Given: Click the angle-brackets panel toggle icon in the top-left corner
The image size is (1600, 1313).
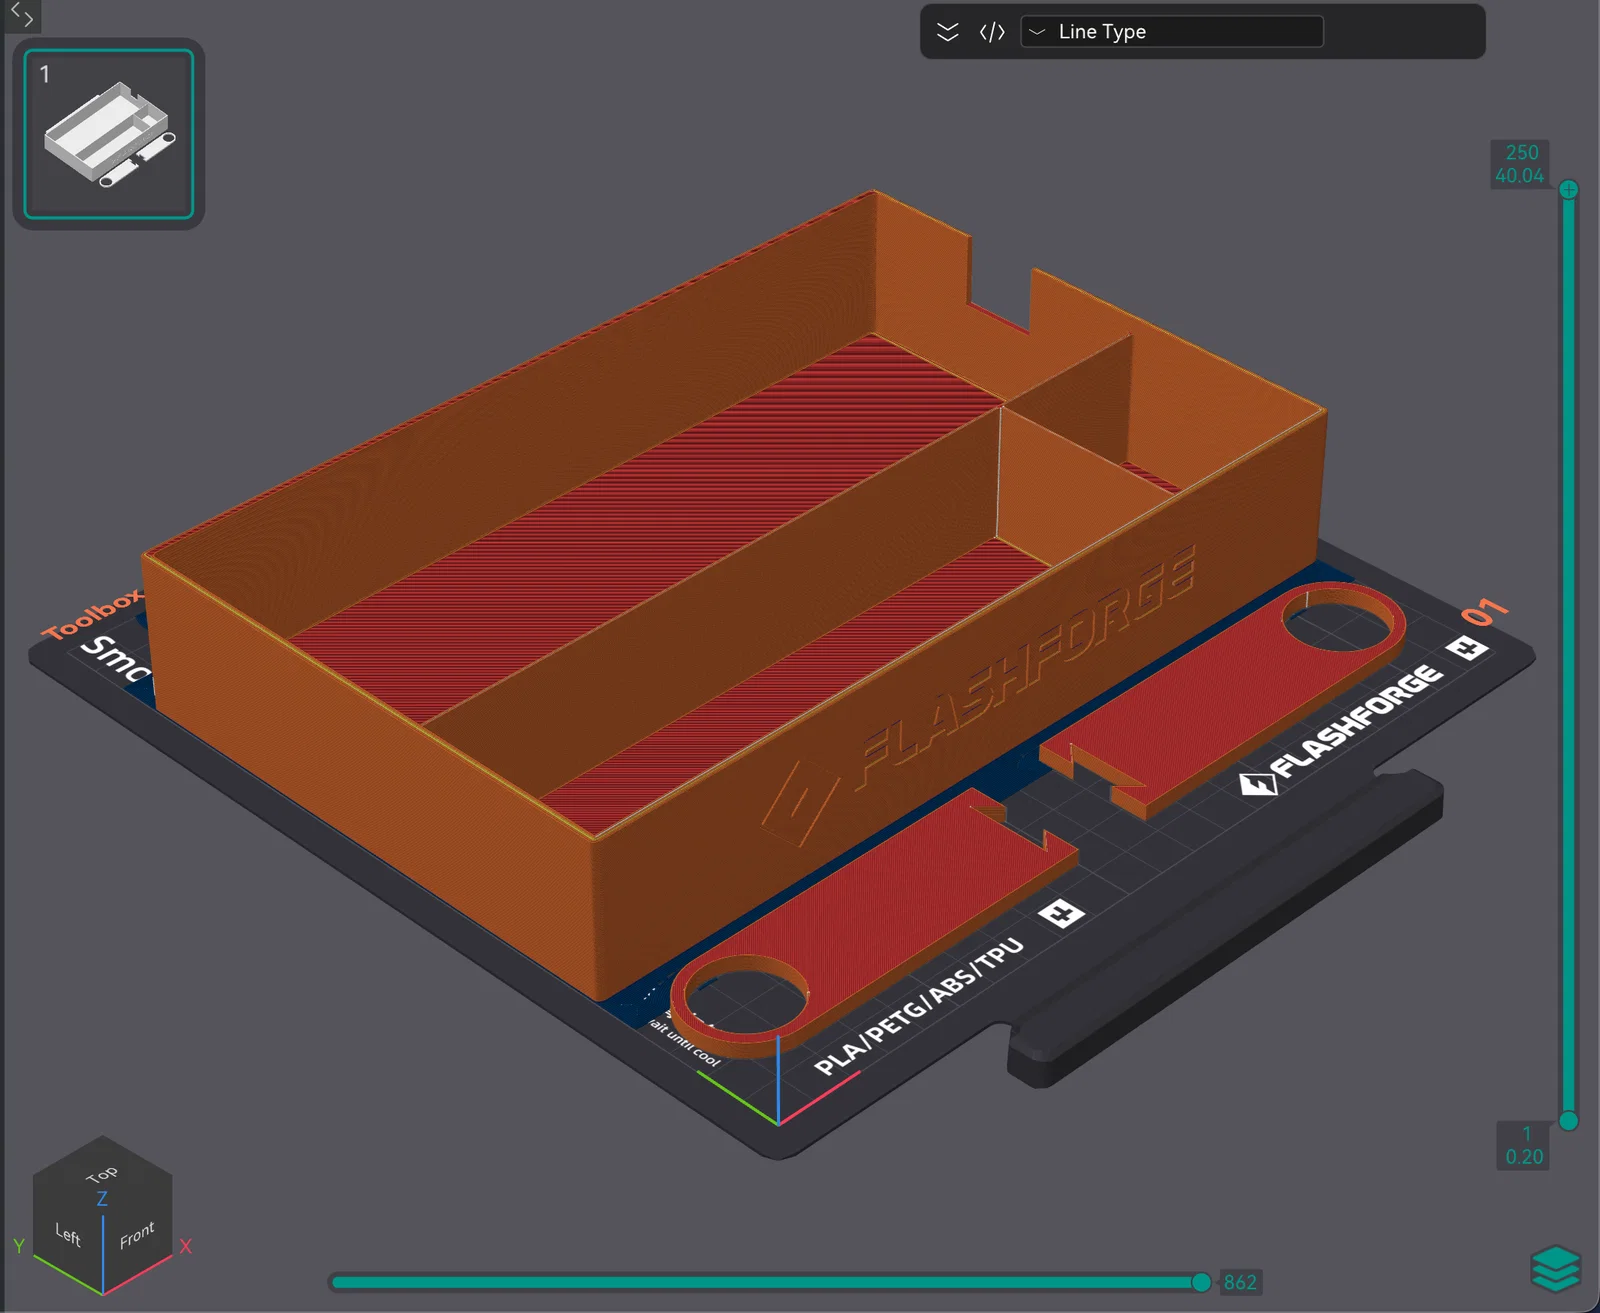Looking at the screenshot, I should 22,16.
